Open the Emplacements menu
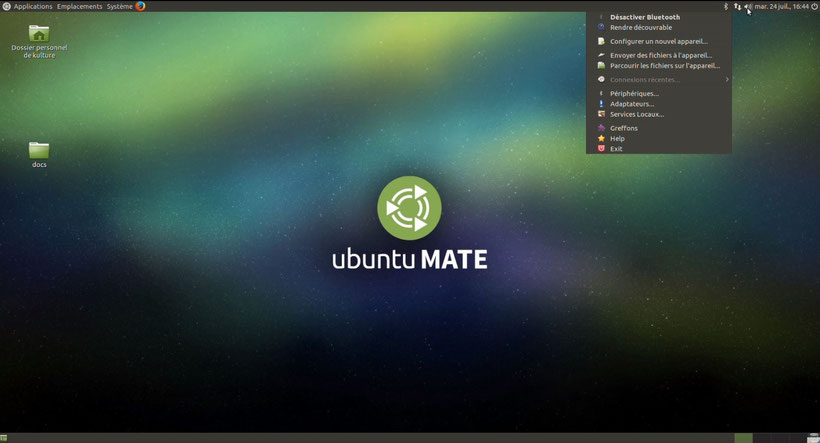The height and width of the screenshot is (443, 820). click(x=79, y=6)
